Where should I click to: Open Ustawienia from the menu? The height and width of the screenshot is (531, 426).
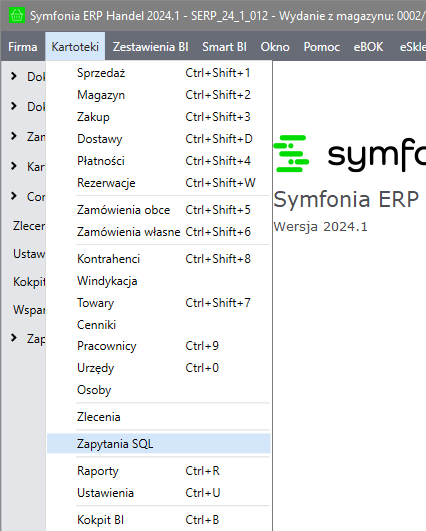[x=158, y=493]
